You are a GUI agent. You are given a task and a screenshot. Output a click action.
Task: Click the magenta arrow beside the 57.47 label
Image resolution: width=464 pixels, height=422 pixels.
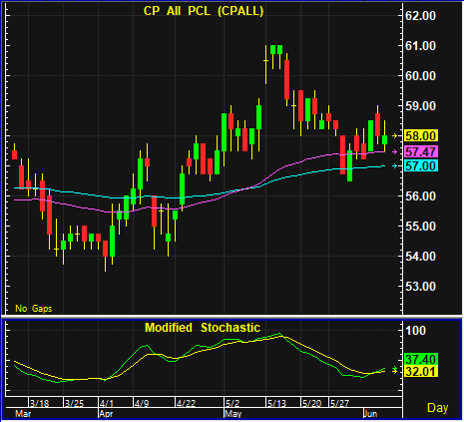point(395,152)
